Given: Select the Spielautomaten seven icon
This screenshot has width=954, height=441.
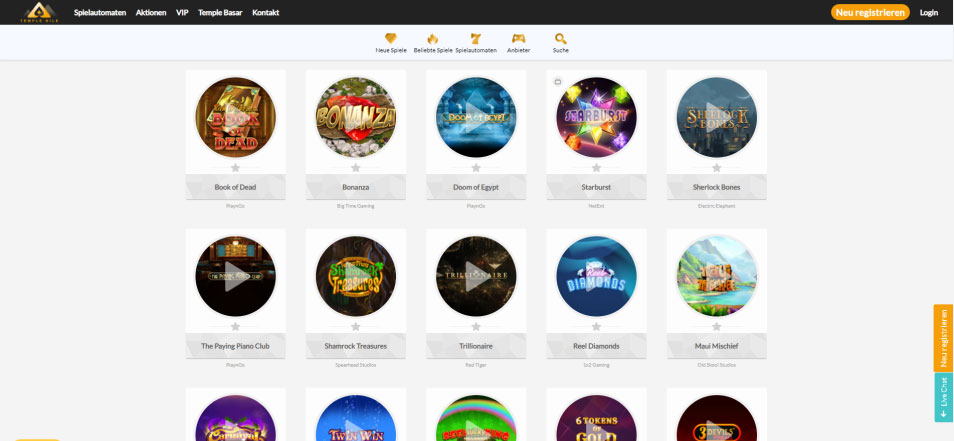Looking at the screenshot, I should [x=476, y=38].
